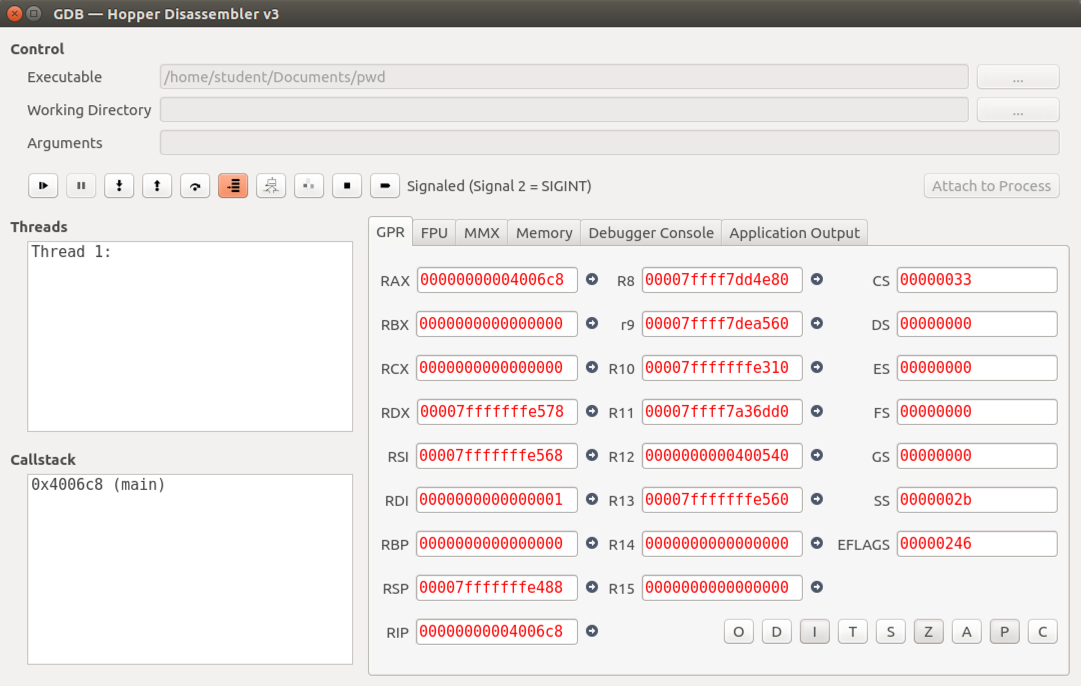Switch to the Memory tab
Viewport: 1081px width, 686px height.
[544, 233]
